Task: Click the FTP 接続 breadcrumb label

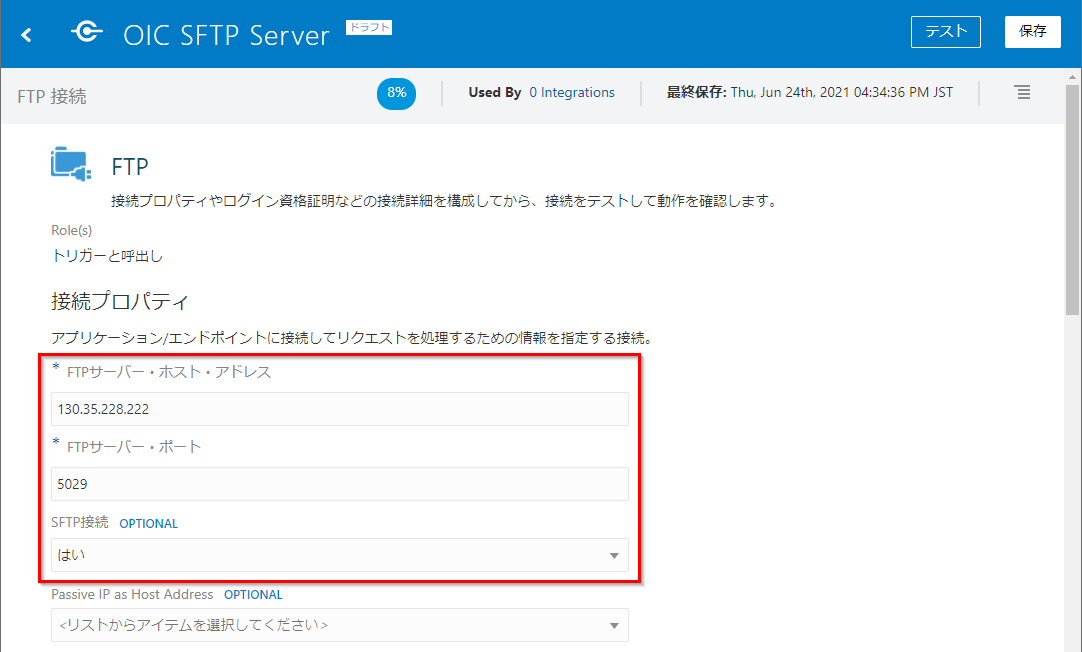Action: (x=52, y=96)
